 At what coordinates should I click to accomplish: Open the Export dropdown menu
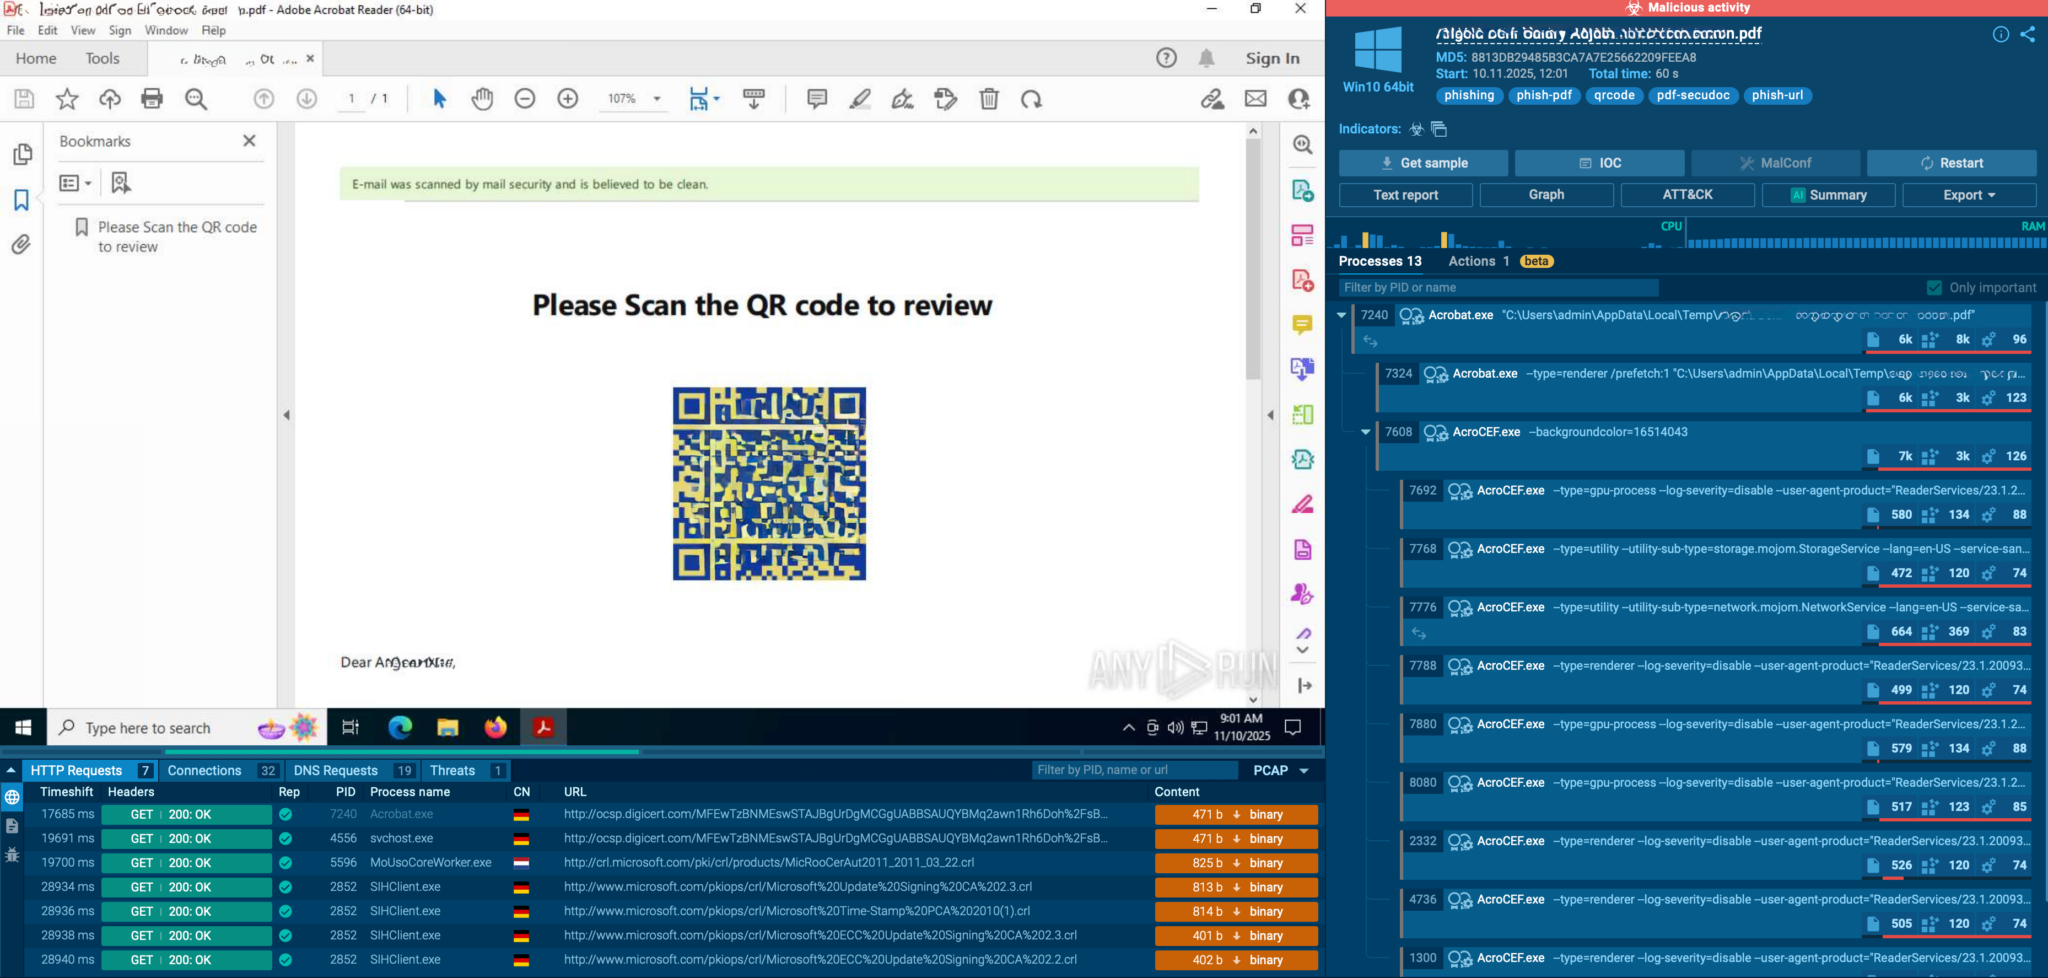tap(1968, 195)
